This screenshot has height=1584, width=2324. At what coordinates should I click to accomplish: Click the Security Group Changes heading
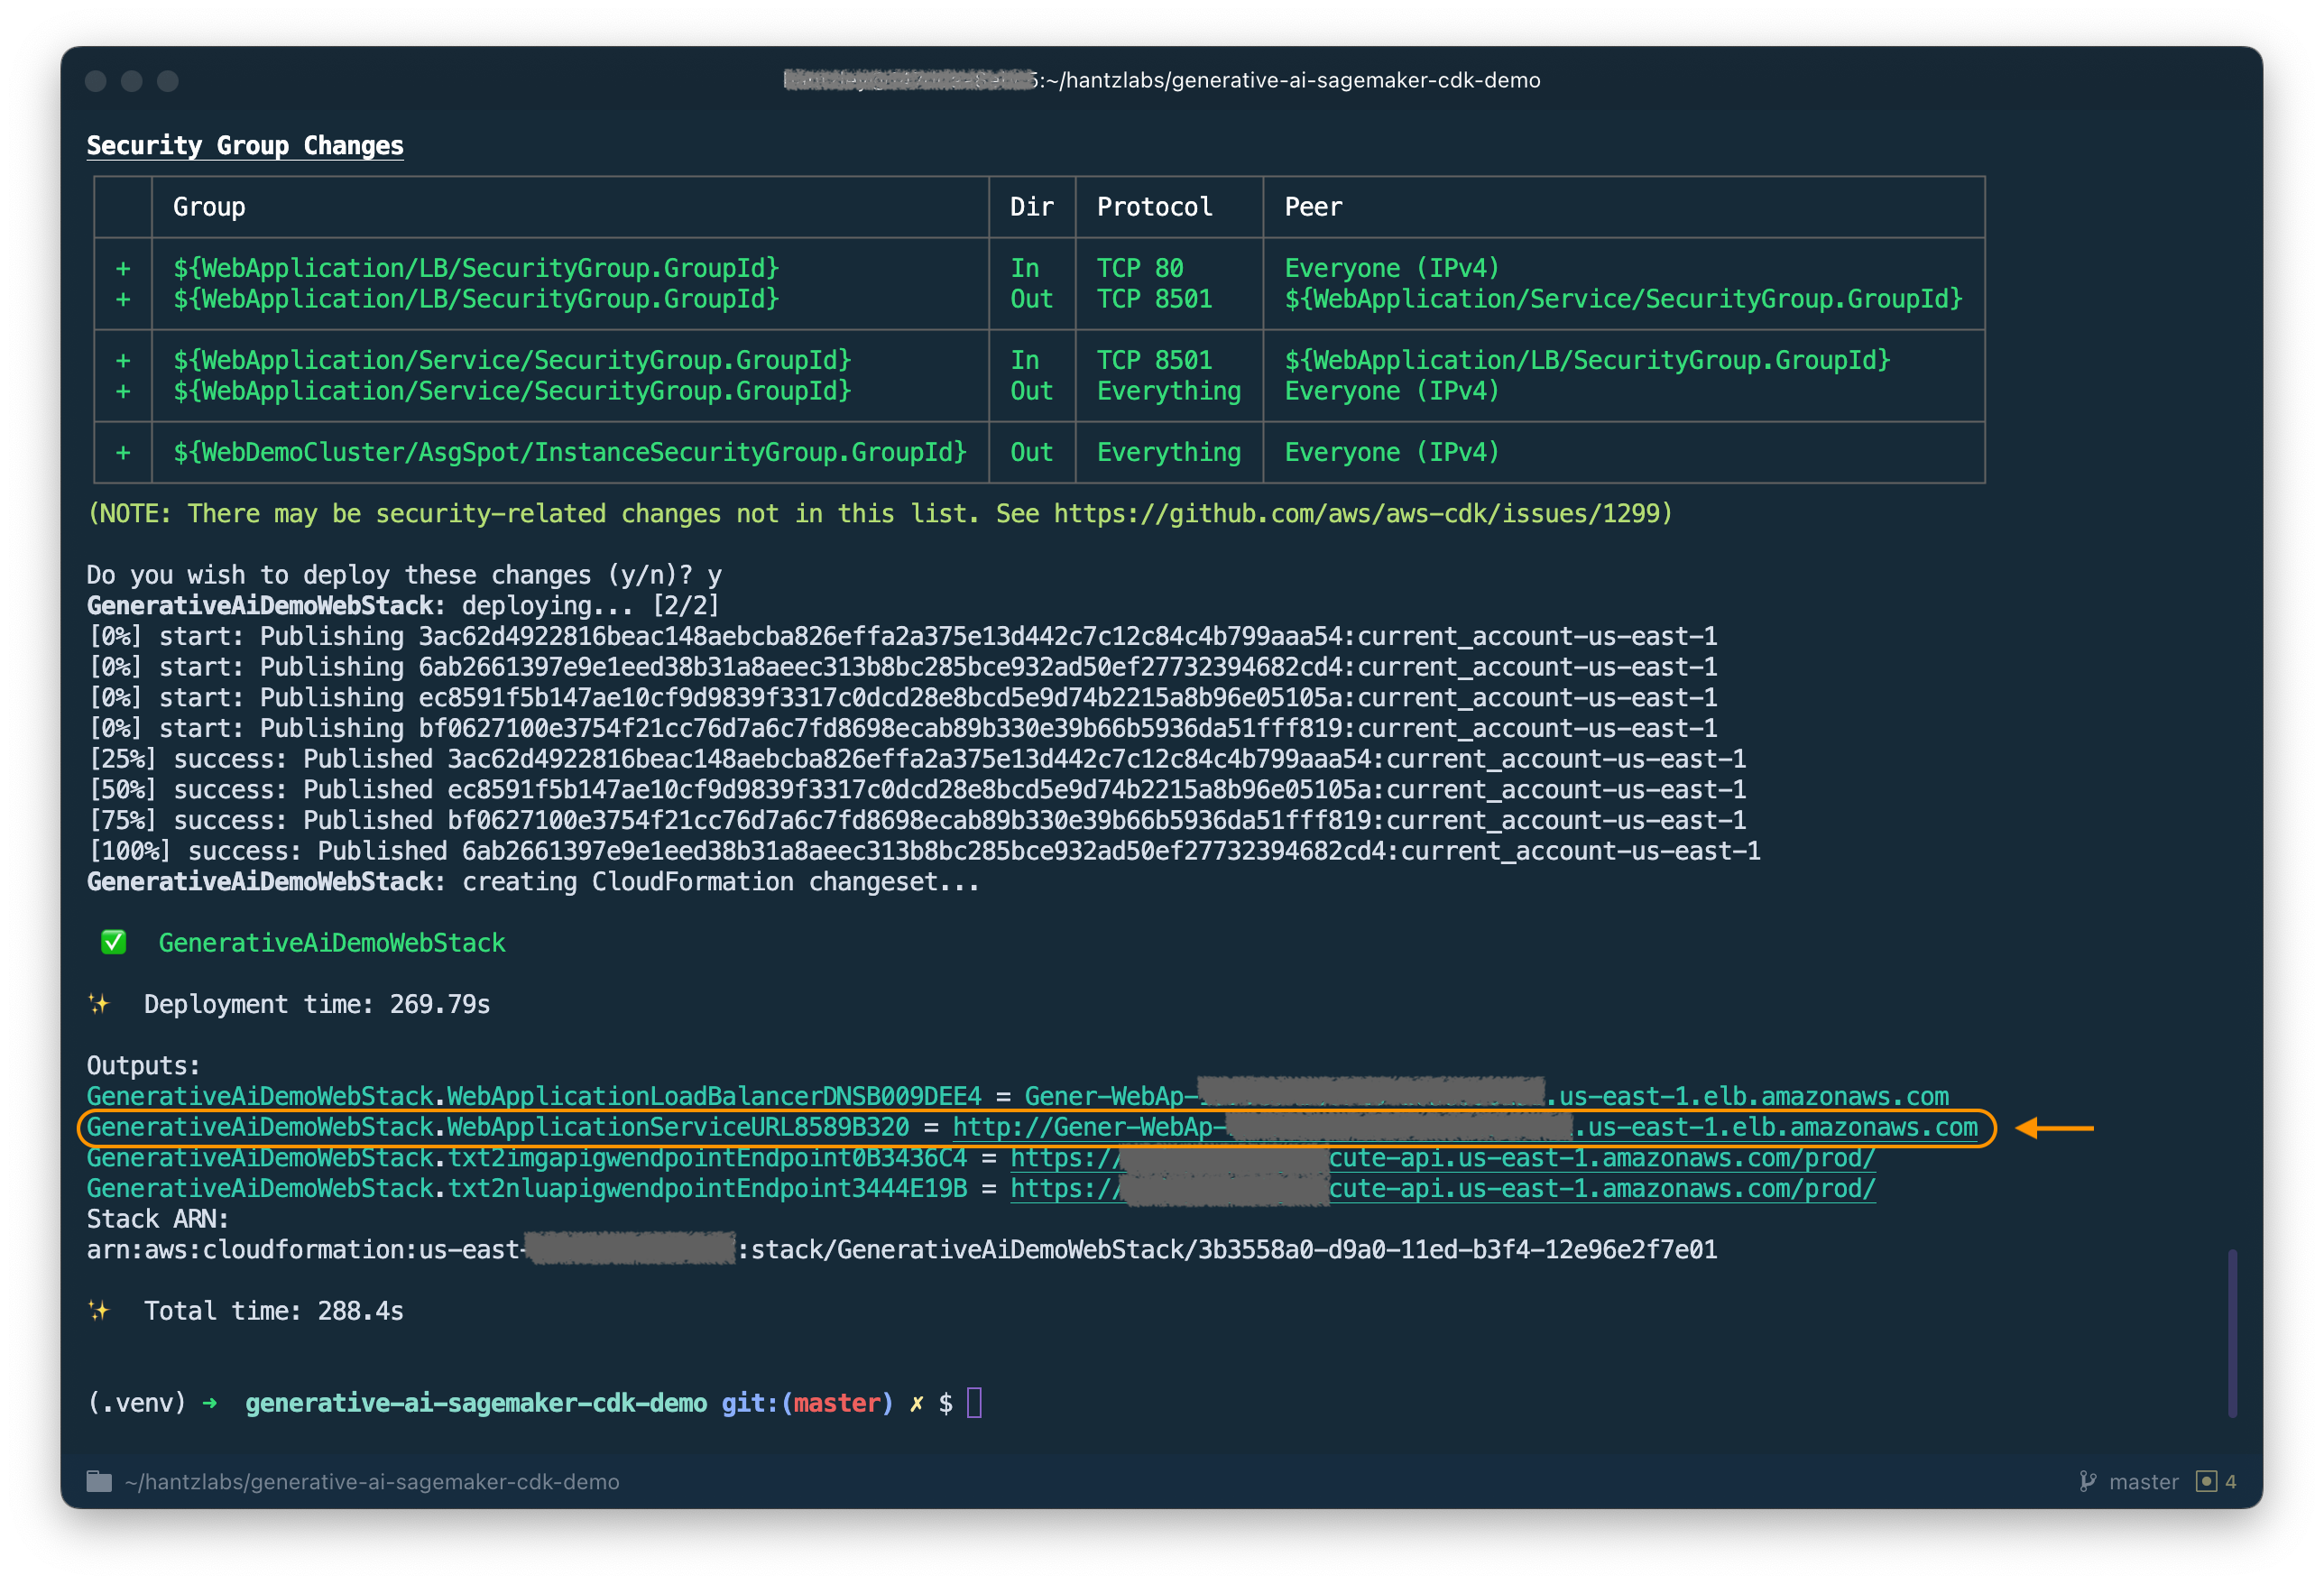245,146
